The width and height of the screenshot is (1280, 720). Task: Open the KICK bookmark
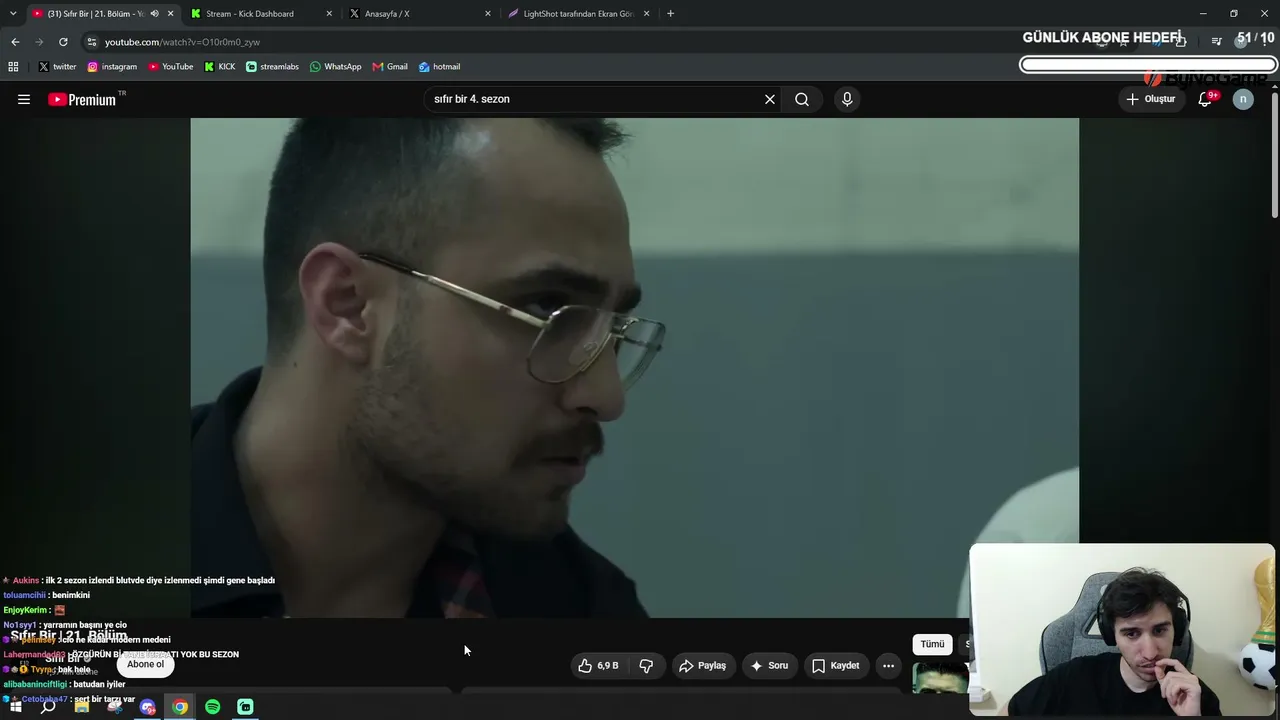(220, 67)
